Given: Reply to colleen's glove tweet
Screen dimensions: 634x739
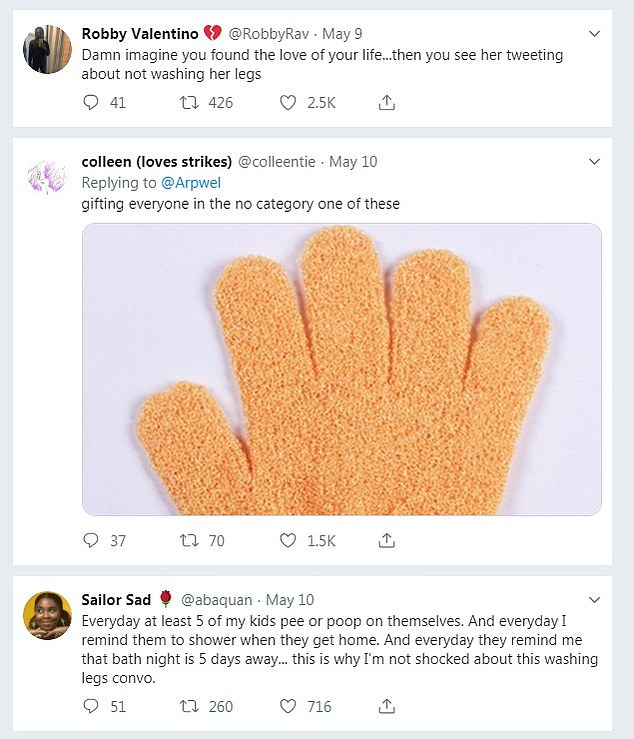Looking at the screenshot, I should [x=91, y=540].
